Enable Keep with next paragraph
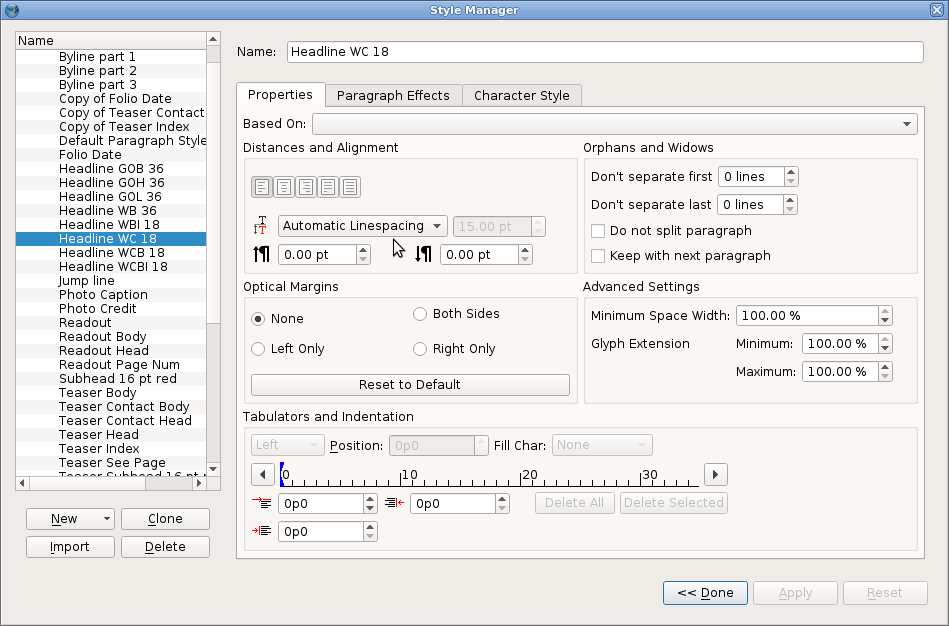The height and width of the screenshot is (626, 949). click(598, 256)
